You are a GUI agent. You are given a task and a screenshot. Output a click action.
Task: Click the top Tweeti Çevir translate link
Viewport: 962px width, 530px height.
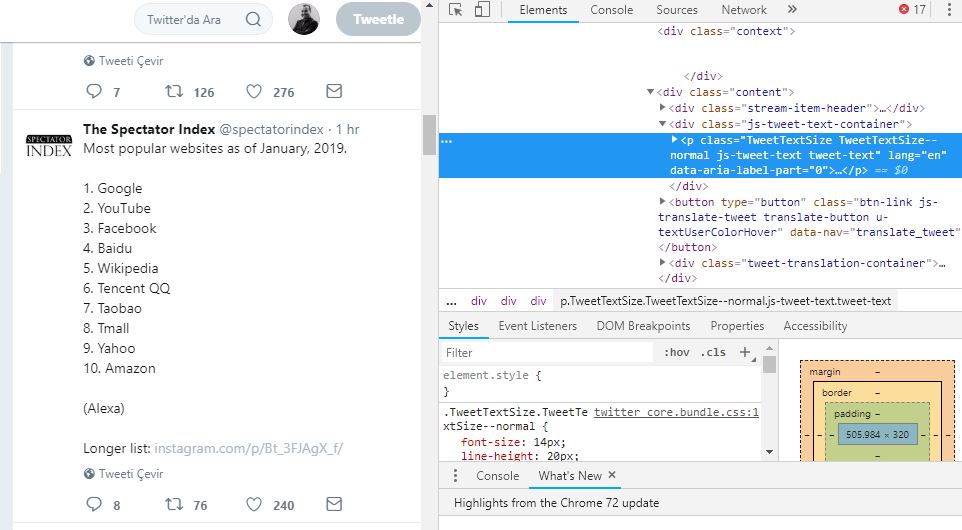[131, 61]
